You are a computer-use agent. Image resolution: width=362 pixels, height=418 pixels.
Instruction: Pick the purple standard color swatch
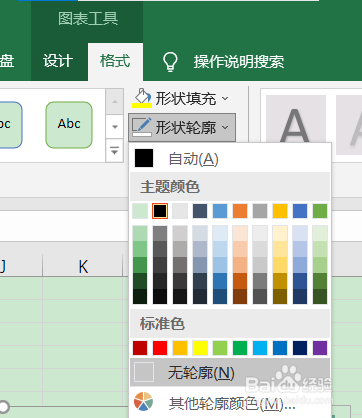pyautogui.click(x=320, y=348)
